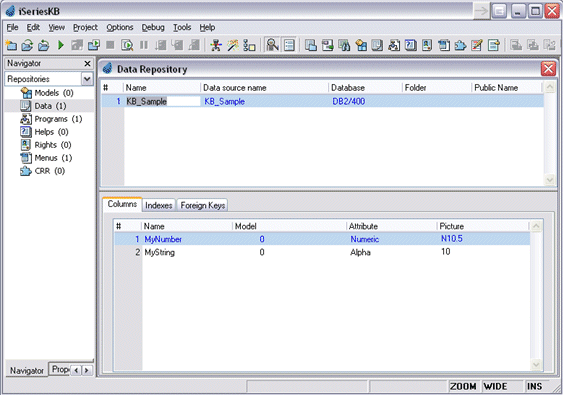Click the Data repository toolbar icon
The width and height of the screenshot is (563, 395).
[377, 45]
